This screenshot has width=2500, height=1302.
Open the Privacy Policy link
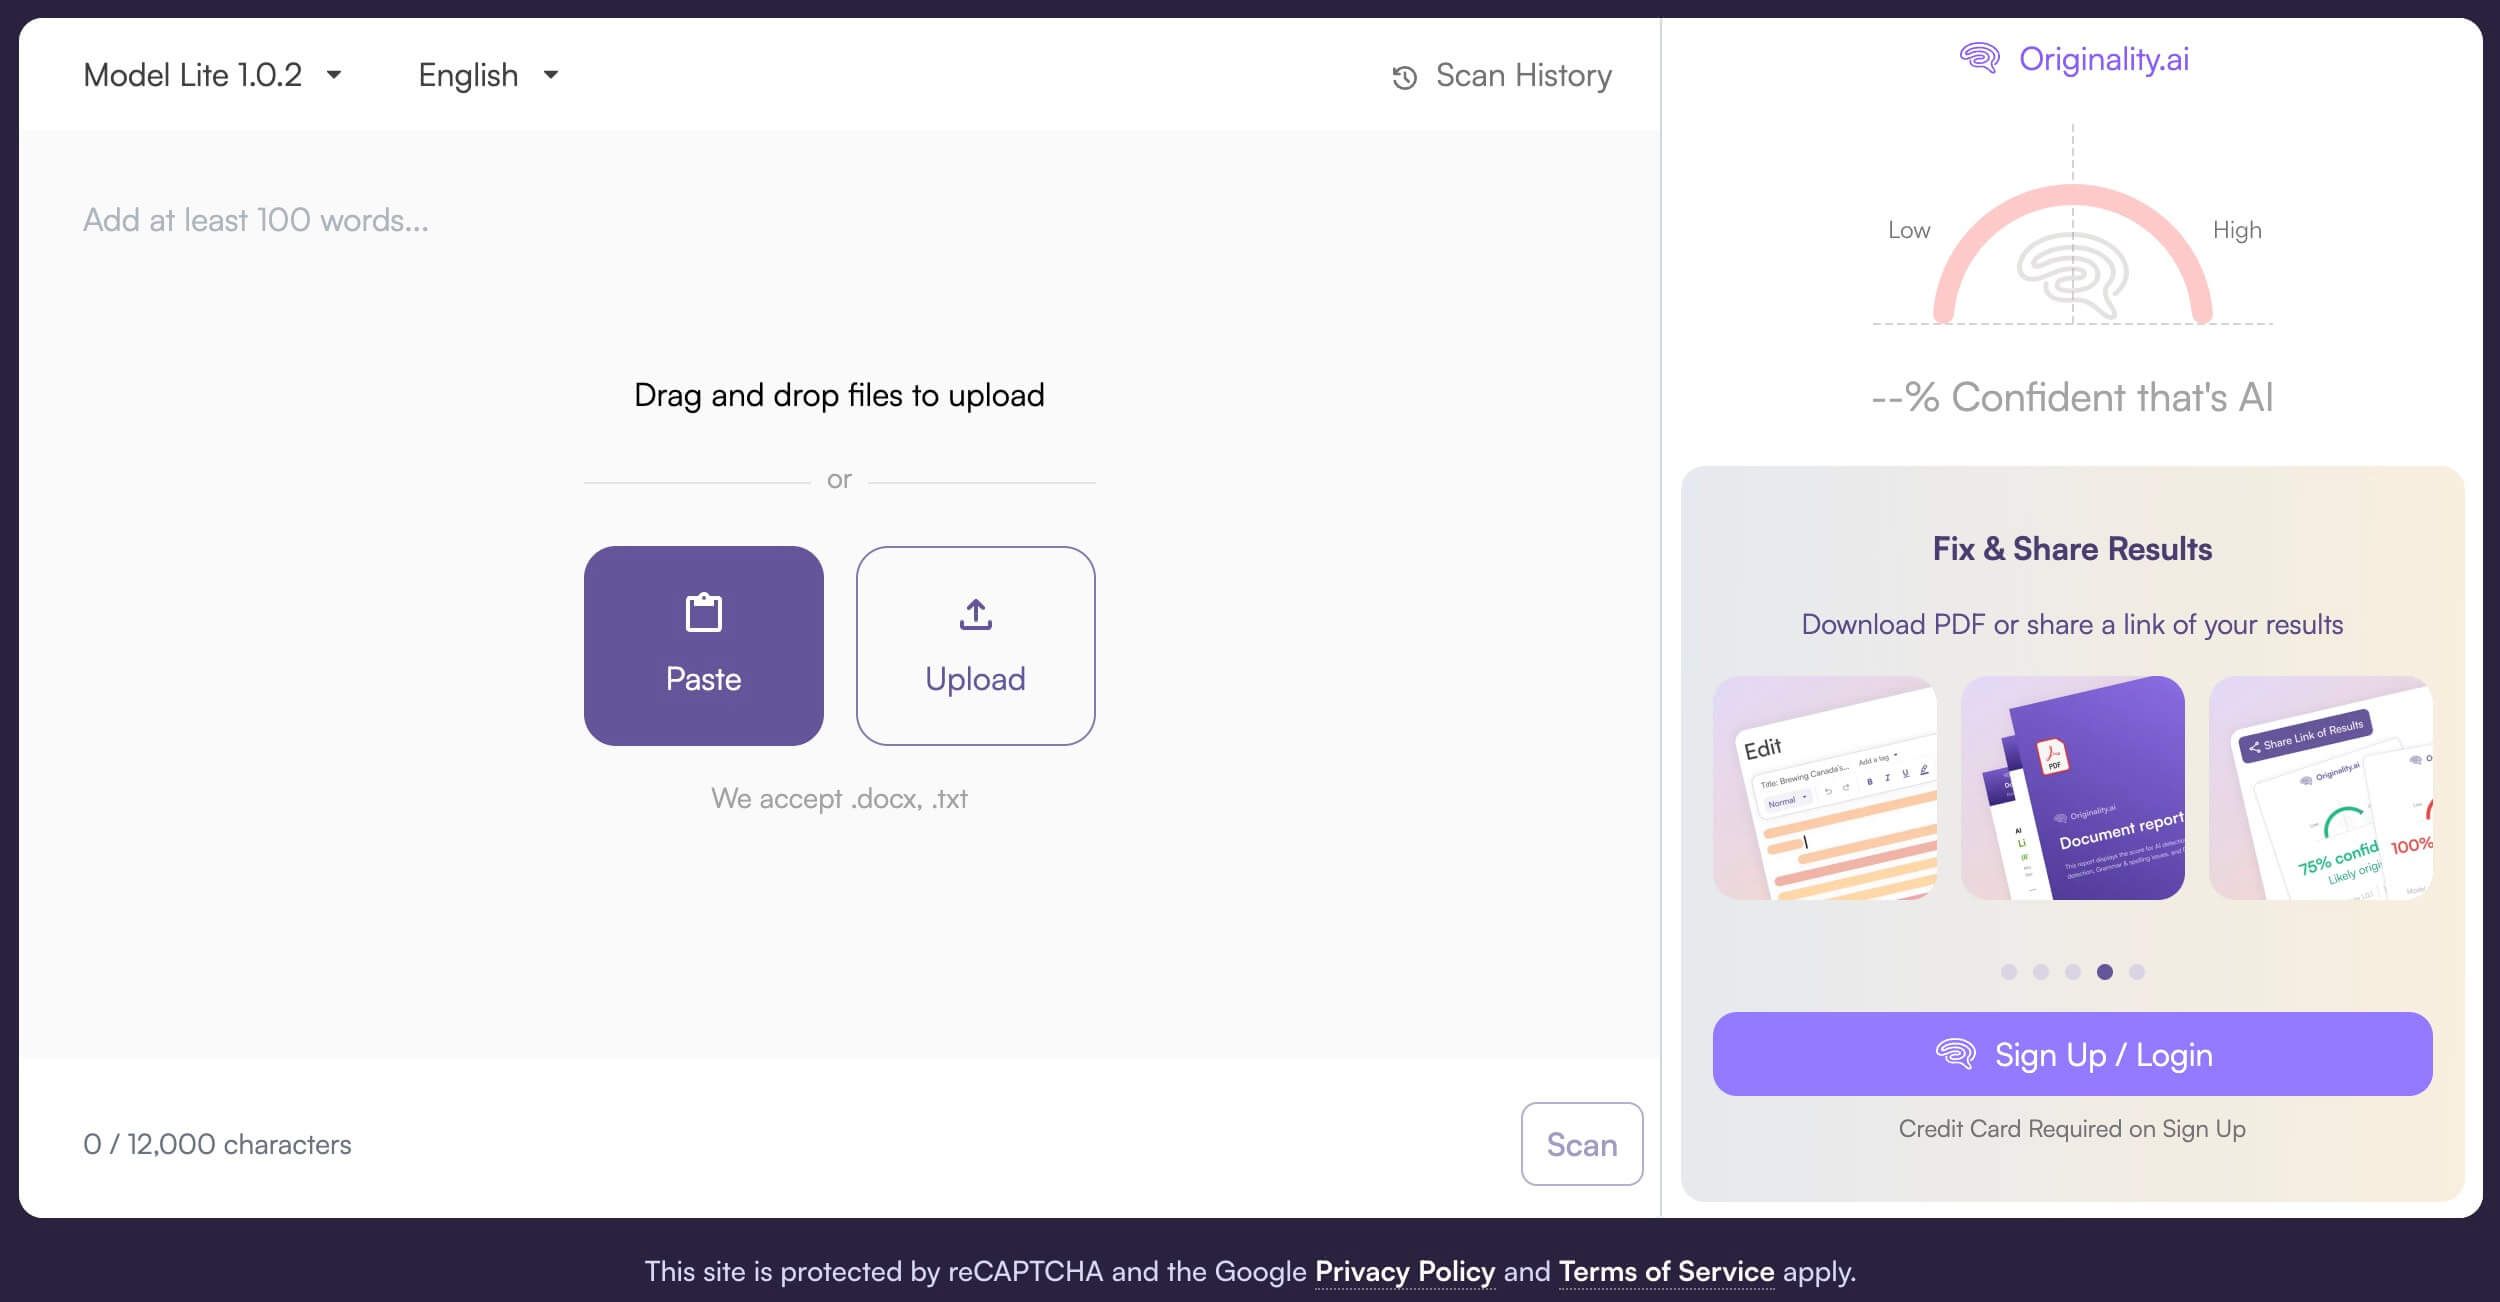coord(1404,1271)
